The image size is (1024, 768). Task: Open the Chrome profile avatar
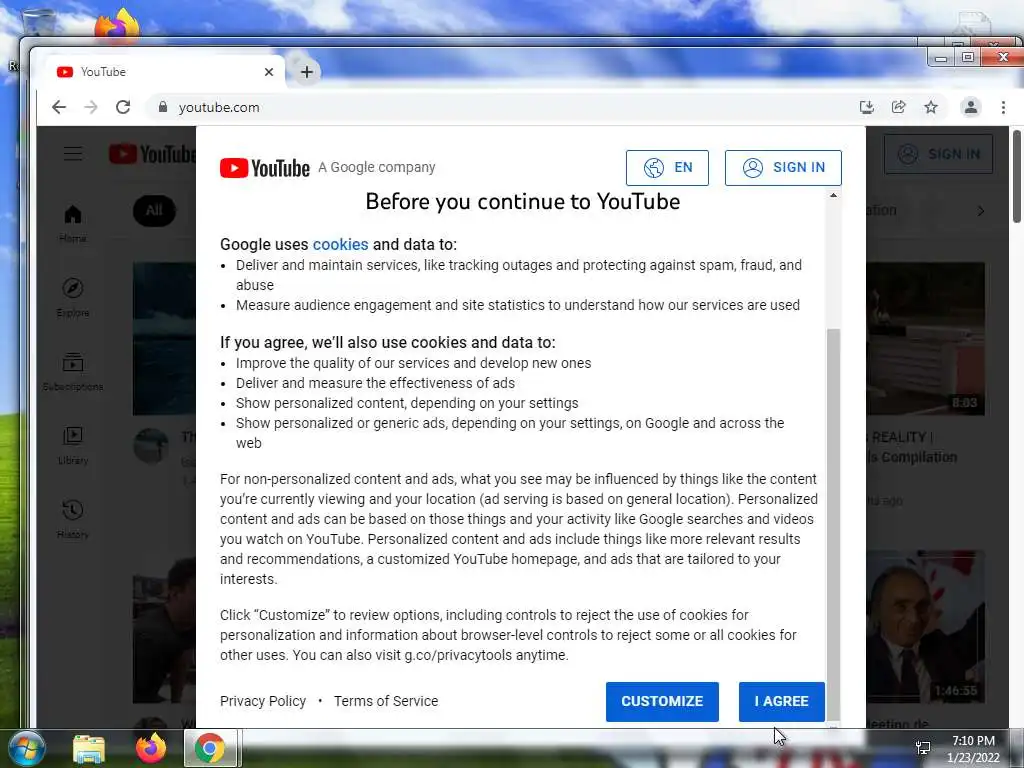pos(971,107)
